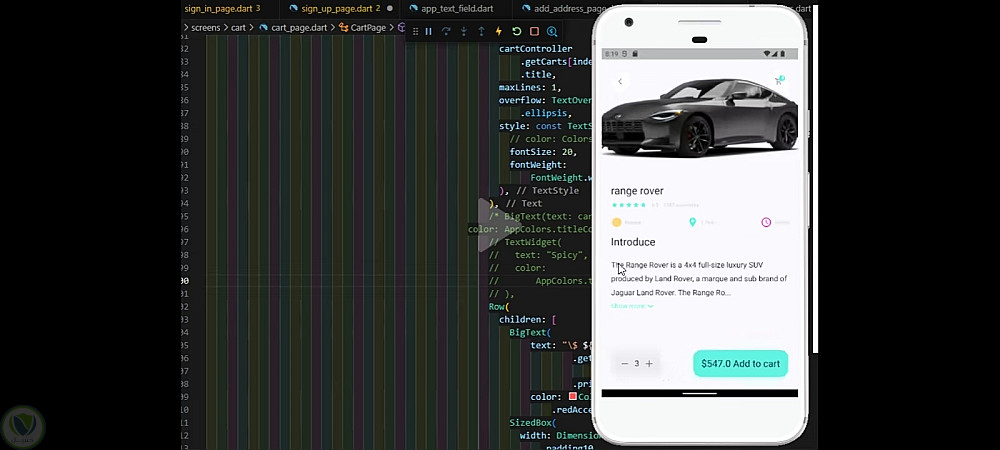Expand description with Show more
This screenshot has width=1000, height=450.
632,306
